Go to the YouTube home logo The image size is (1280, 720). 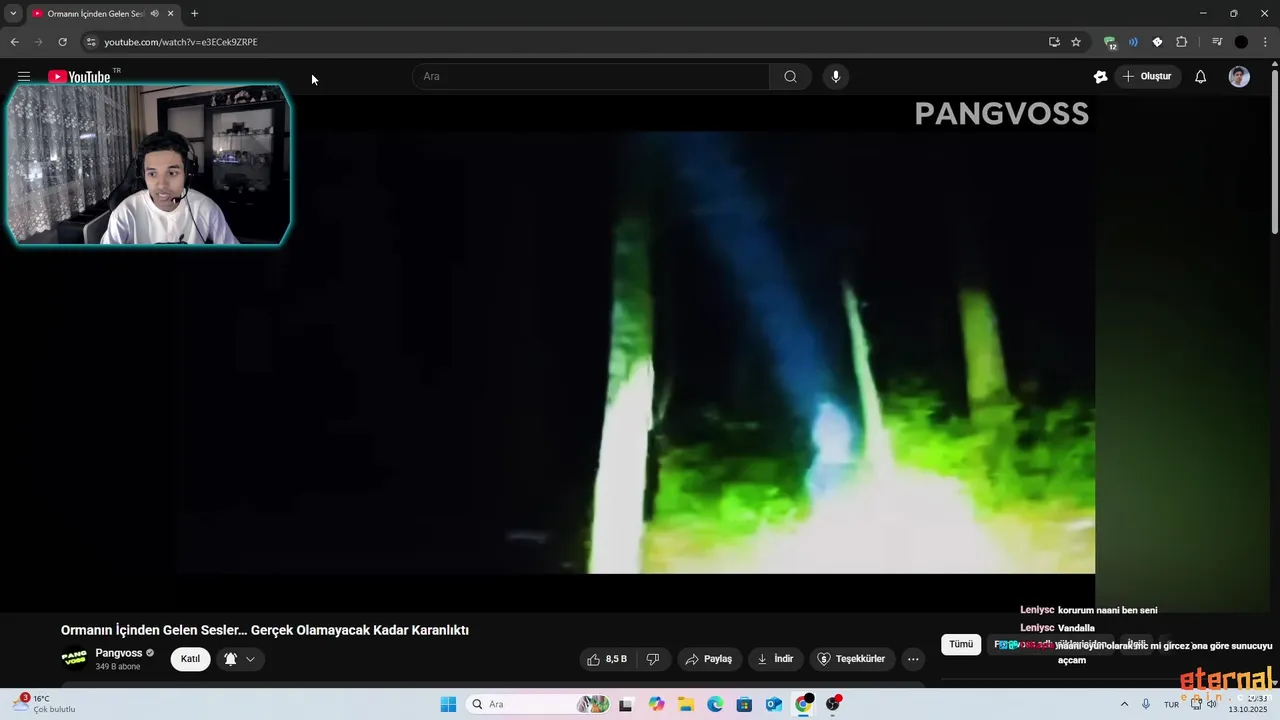(79, 77)
